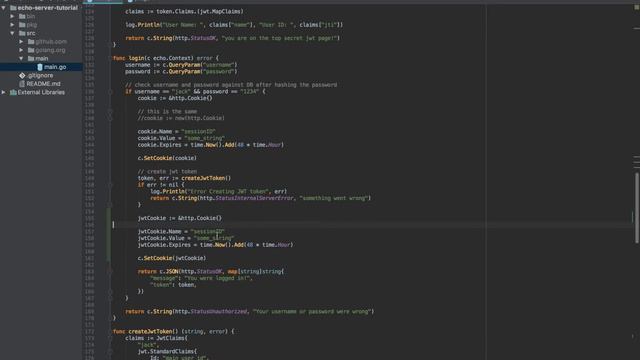This screenshot has width=640, height=360.
Task: Click the 'cookie.Value' assignment line
Action: pos(181,138)
